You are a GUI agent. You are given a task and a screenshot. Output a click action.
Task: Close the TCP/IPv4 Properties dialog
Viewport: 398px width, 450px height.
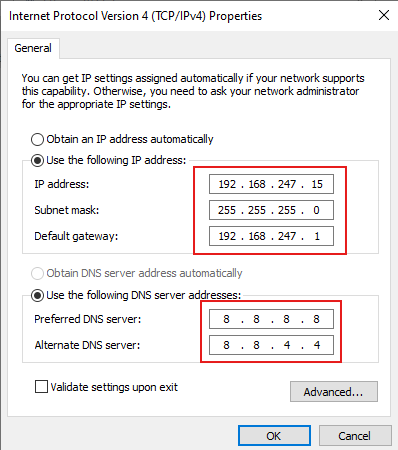[384, 15]
